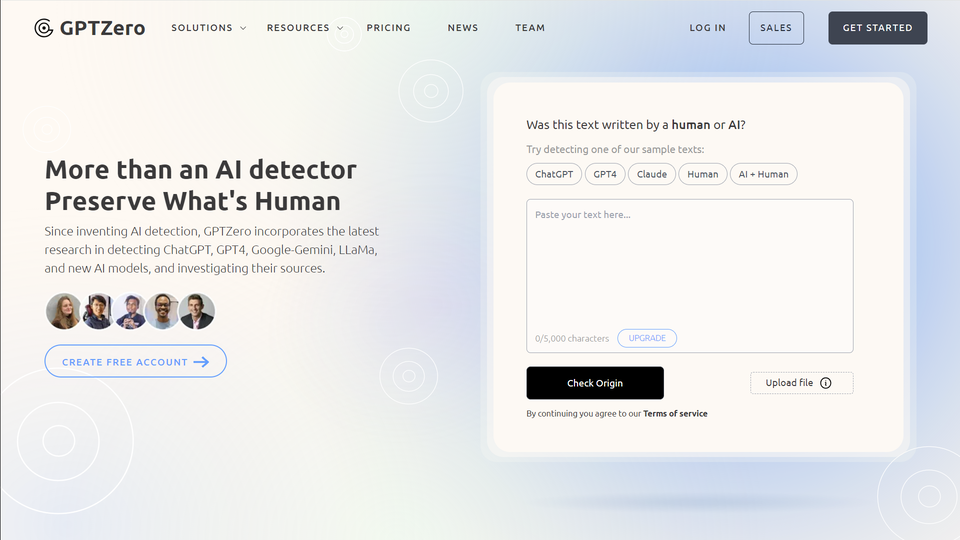Open the Team page

click(530, 28)
